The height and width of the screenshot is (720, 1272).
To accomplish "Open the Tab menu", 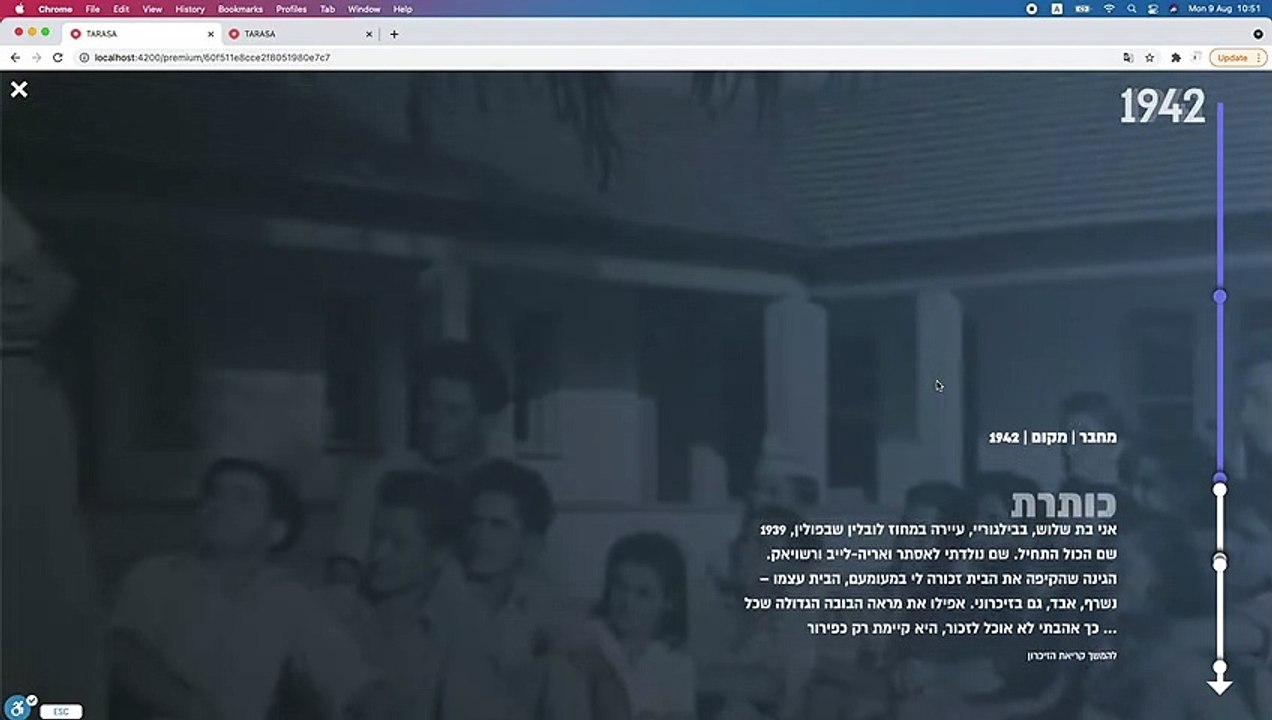I will [327, 9].
